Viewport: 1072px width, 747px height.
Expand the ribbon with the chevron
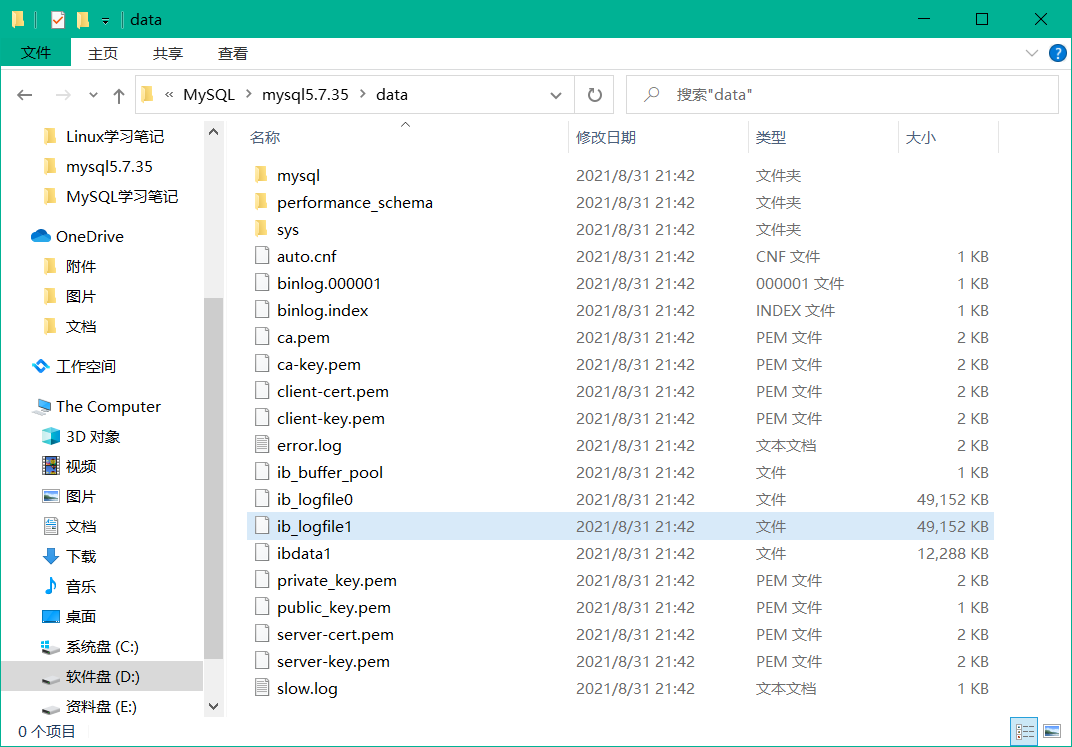[x=1032, y=53]
